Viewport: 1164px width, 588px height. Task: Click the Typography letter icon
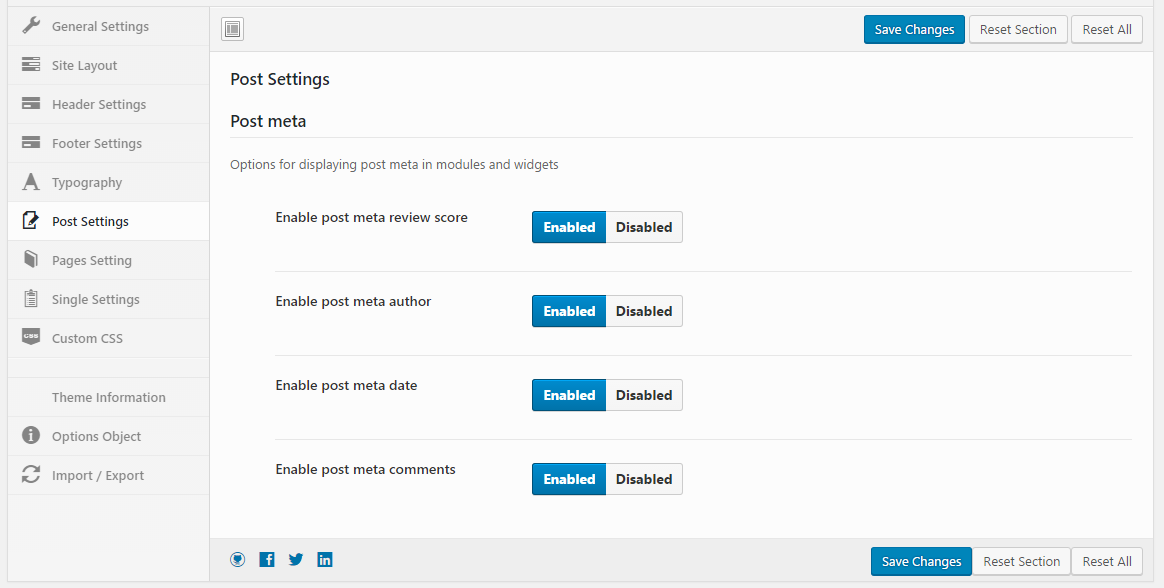point(31,182)
